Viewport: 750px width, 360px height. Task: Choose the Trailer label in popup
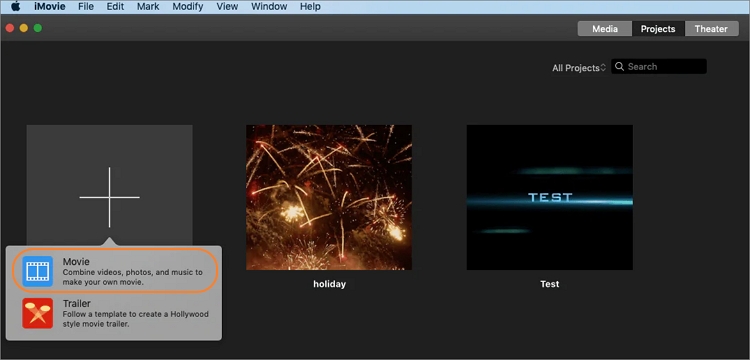(x=77, y=304)
